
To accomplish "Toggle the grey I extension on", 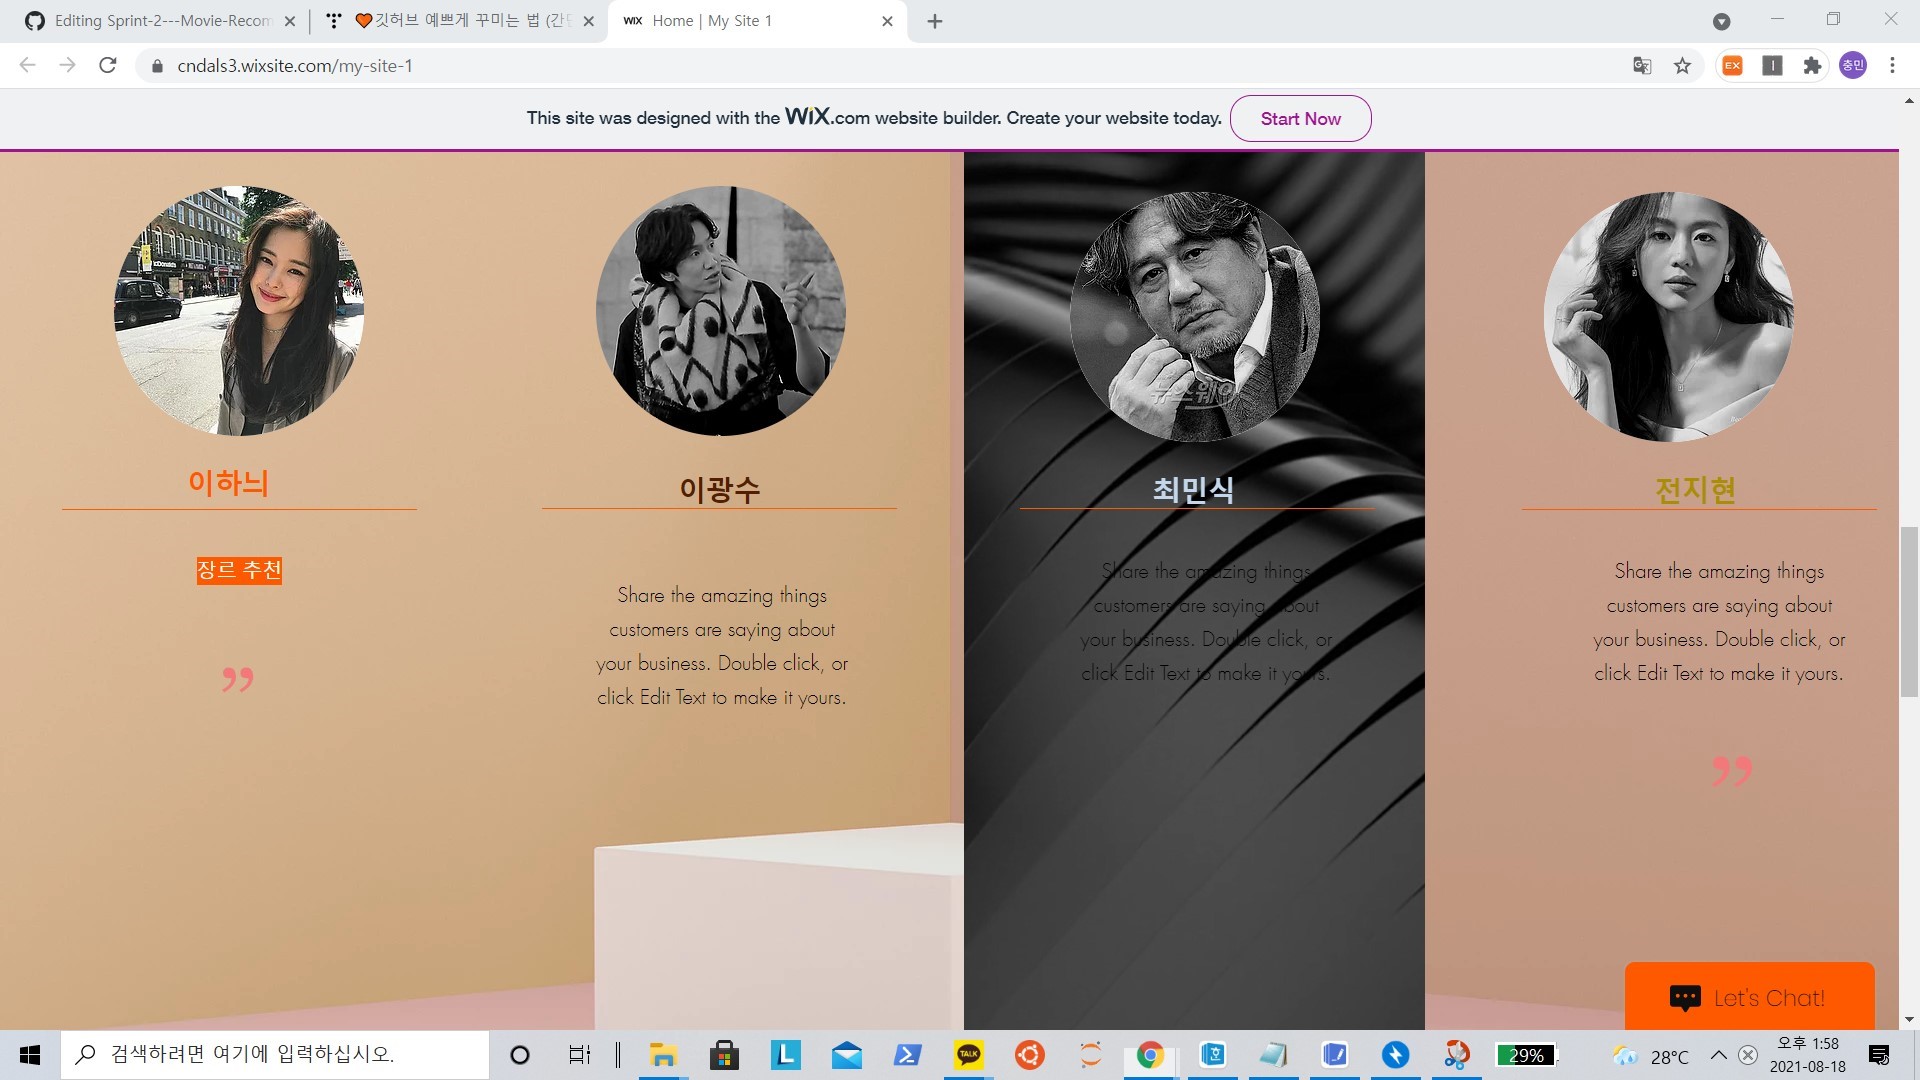I will (x=1773, y=65).
